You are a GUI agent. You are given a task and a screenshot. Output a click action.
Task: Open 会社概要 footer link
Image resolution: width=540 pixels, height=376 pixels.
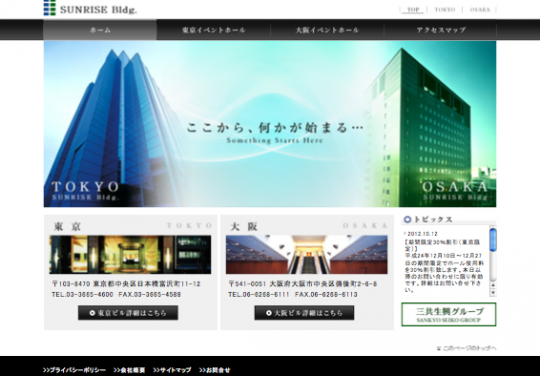[129, 370]
